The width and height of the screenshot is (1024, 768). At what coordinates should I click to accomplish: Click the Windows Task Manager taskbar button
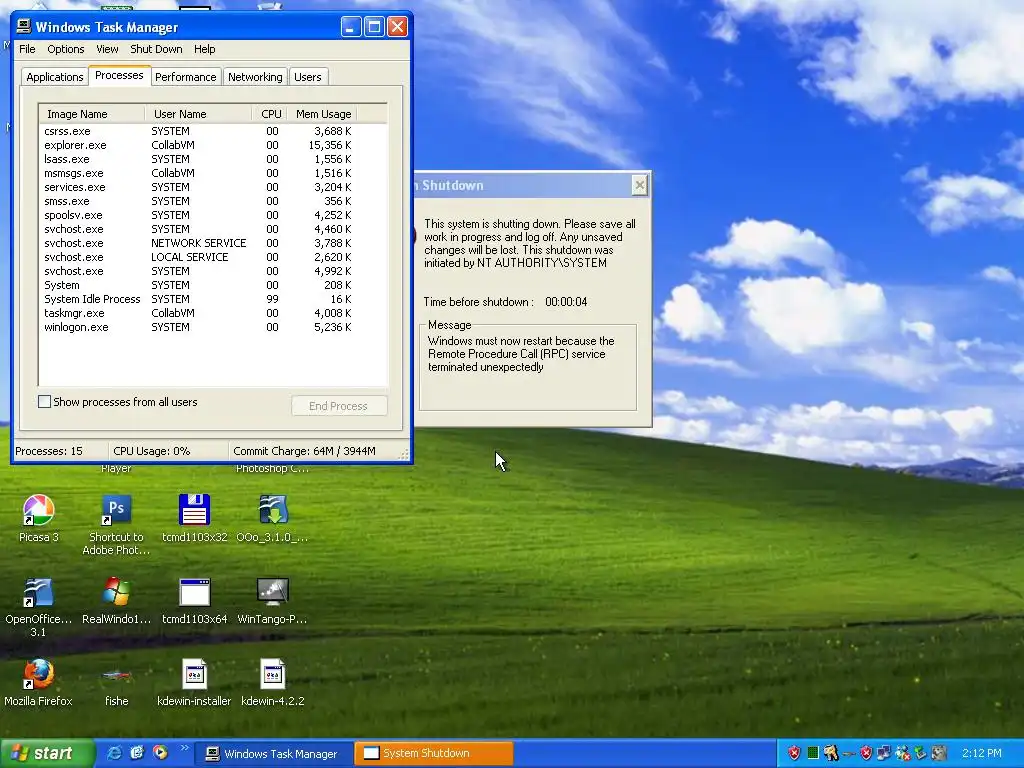[x=273, y=754]
